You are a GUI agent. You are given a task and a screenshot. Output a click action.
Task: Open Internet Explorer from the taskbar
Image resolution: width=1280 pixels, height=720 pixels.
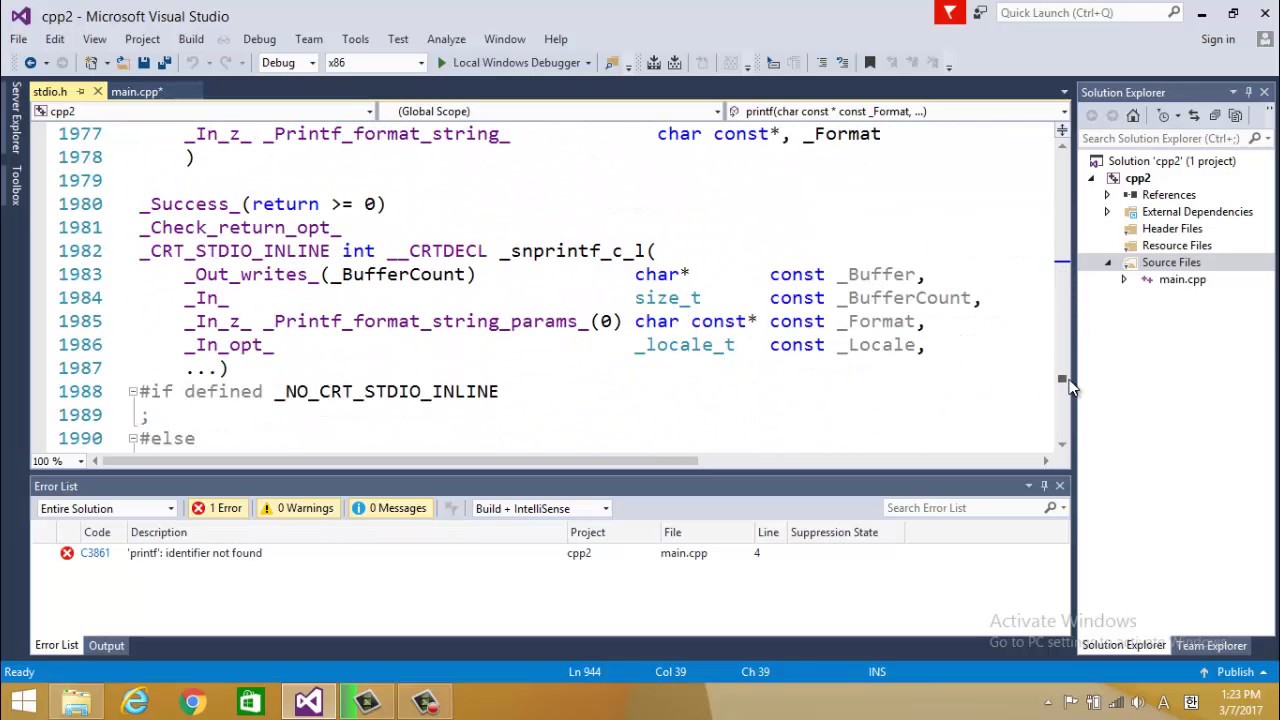134,702
